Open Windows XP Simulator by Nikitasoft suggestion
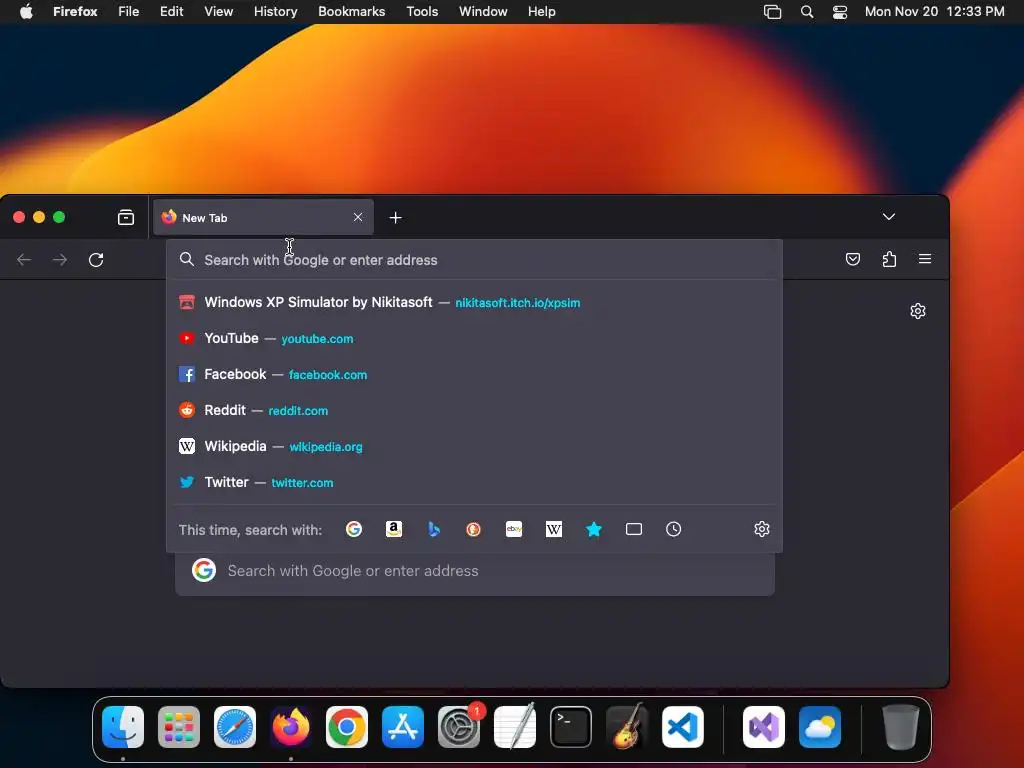Viewport: 1024px width, 768px height. click(475, 302)
